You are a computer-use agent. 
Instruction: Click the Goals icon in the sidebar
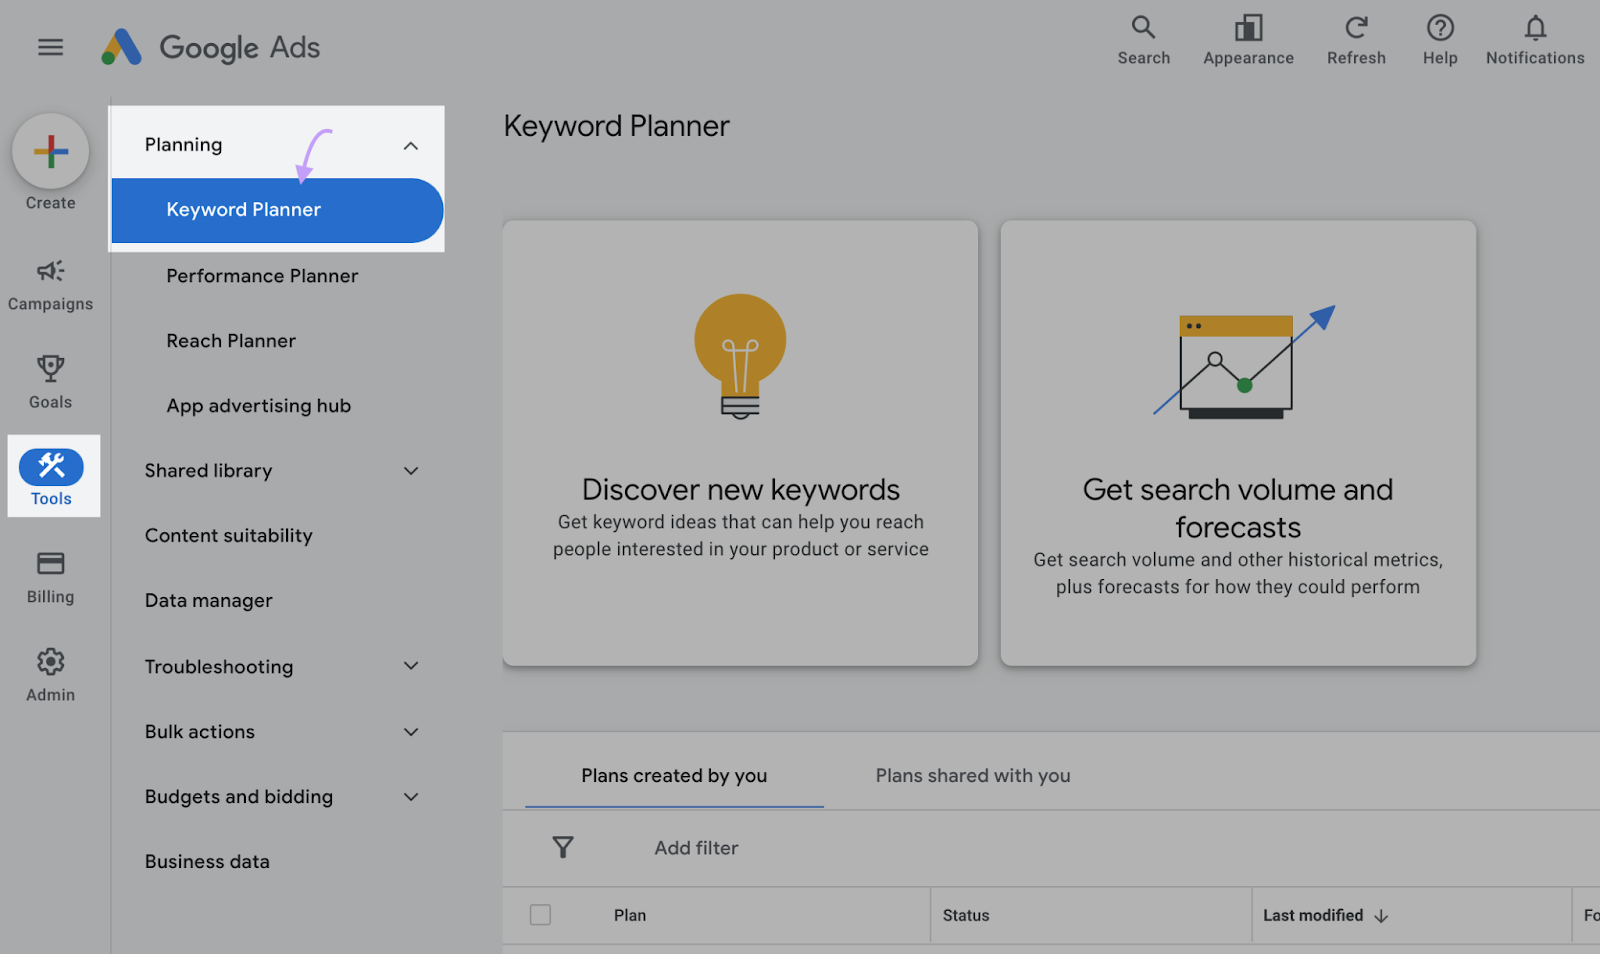(49, 370)
